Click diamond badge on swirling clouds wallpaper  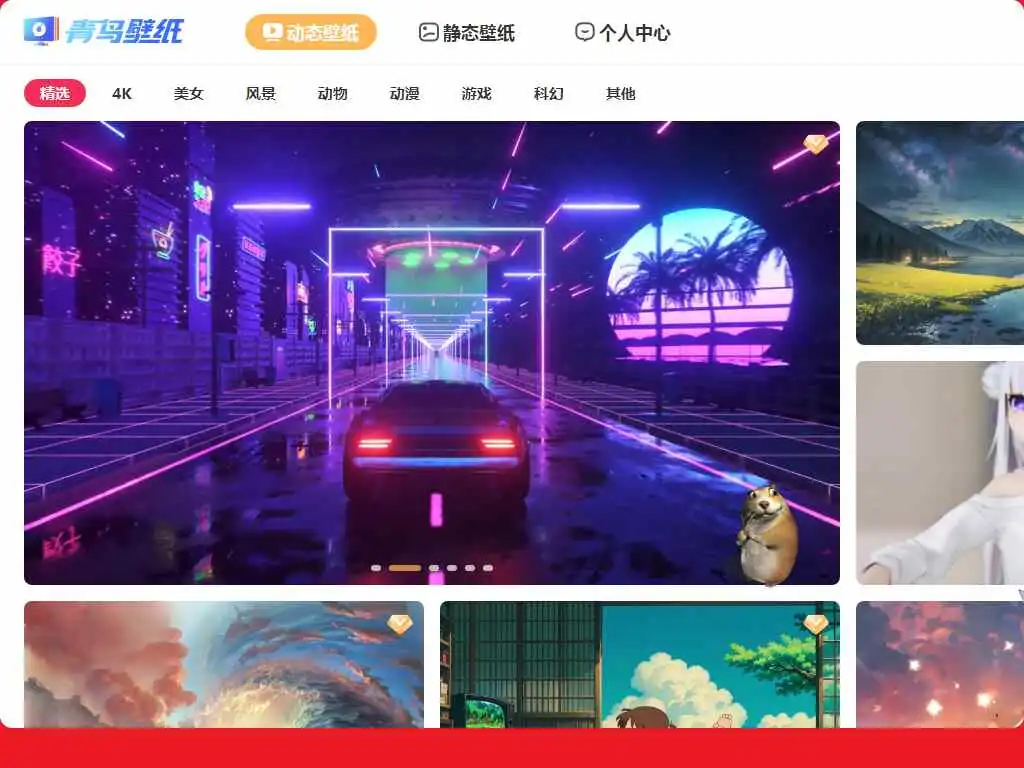click(400, 624)
